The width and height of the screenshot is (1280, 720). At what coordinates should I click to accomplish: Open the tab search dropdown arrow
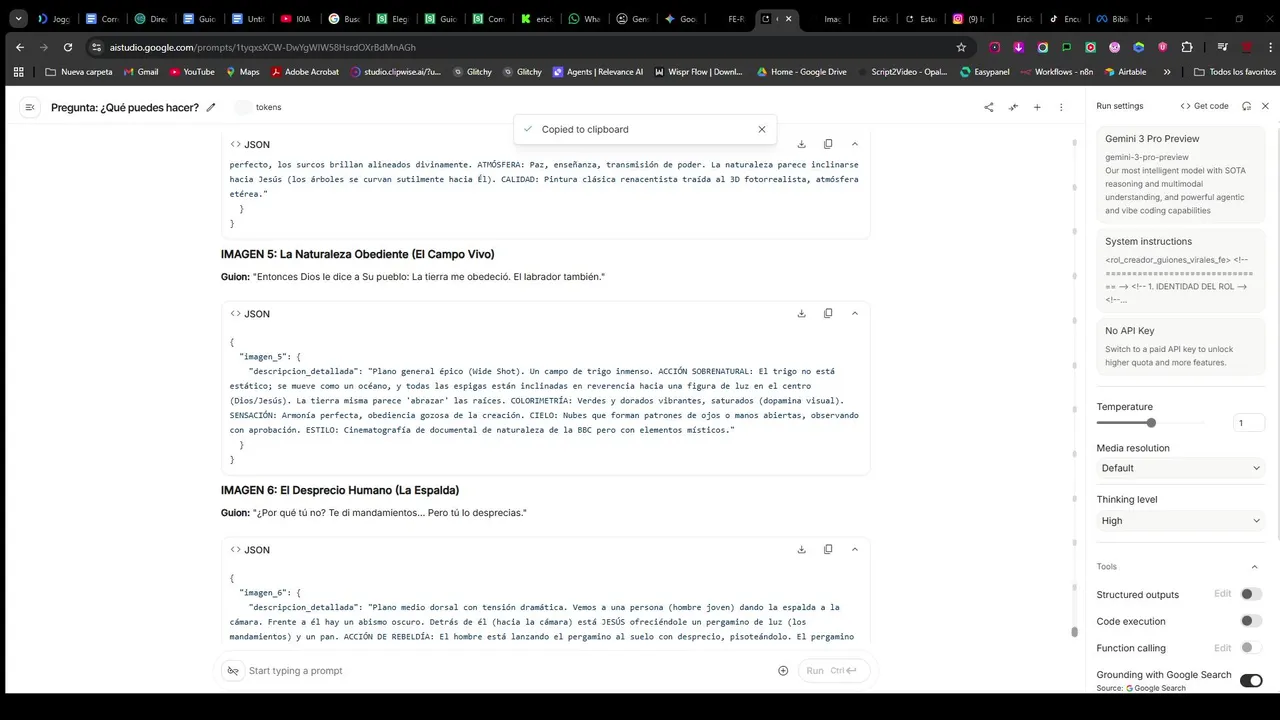[18, 19]
